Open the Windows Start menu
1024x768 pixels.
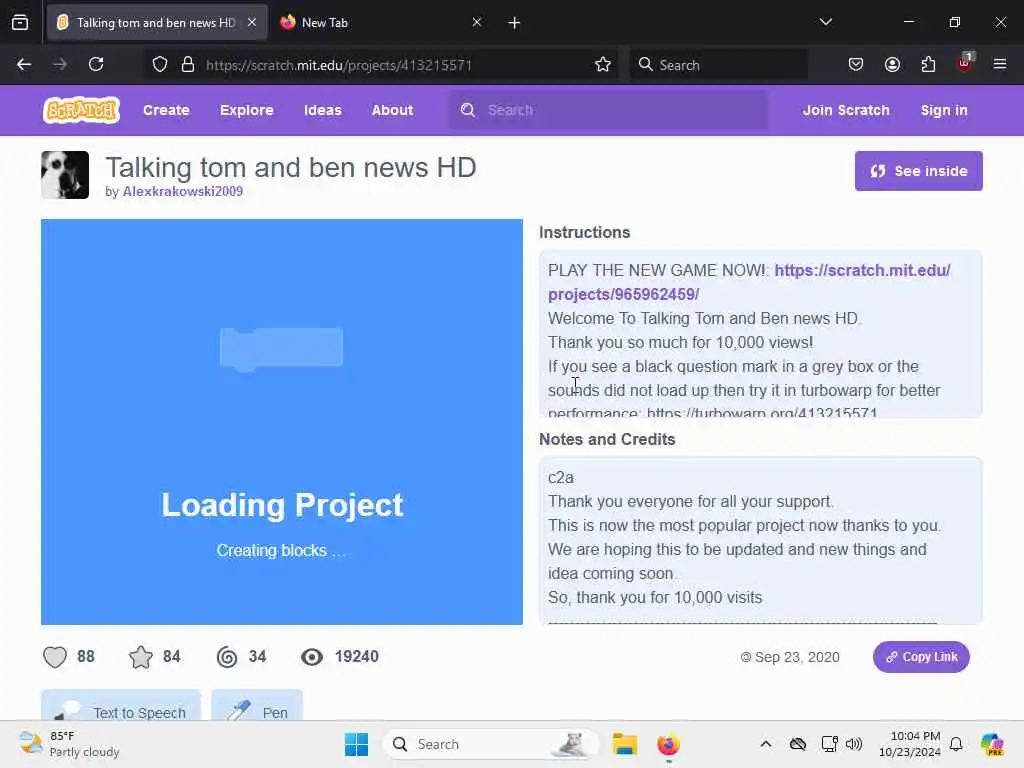coord(356,744)
